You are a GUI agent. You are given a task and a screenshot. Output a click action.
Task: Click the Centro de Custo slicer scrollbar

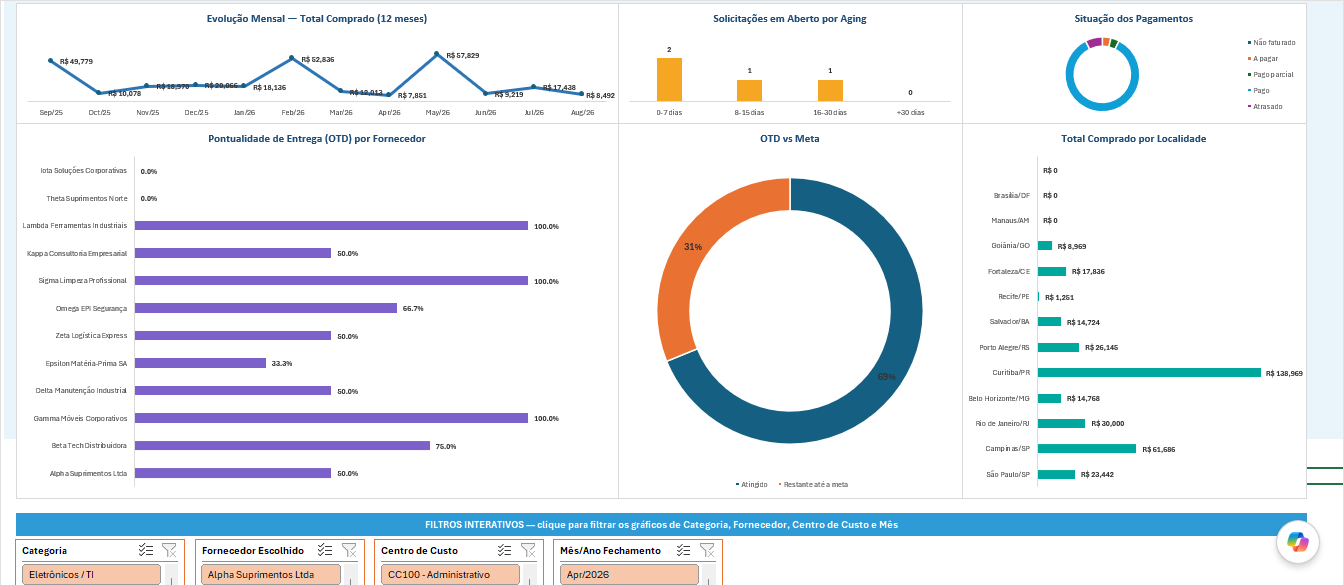(529, 575)
